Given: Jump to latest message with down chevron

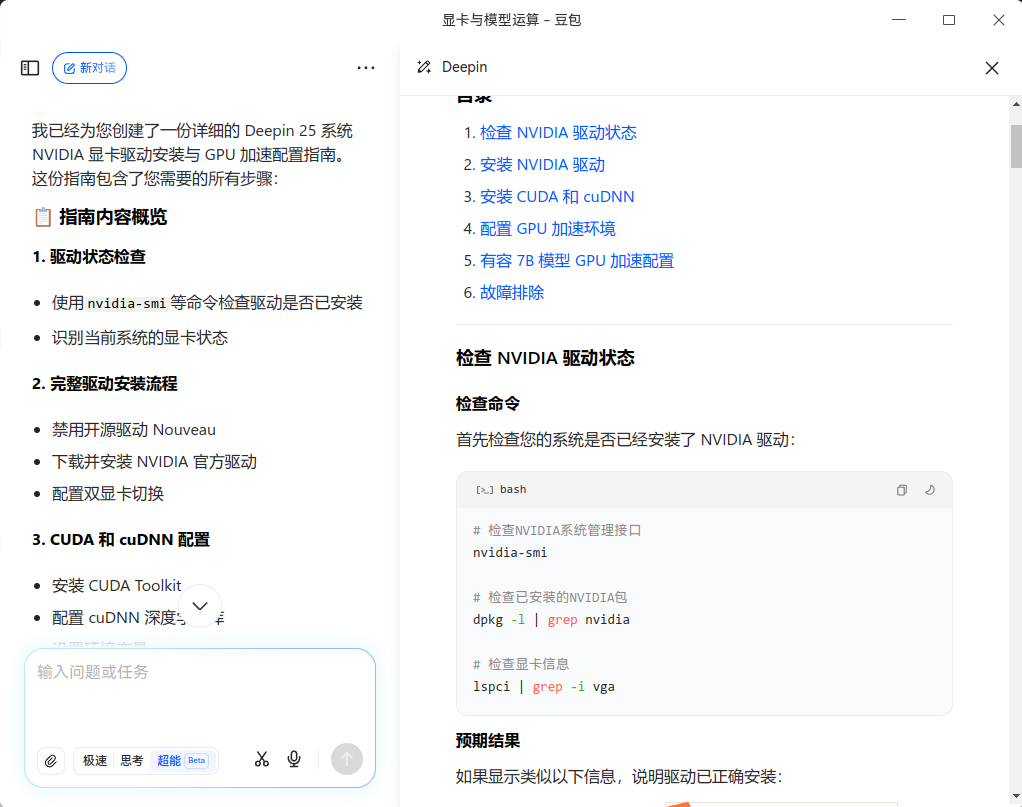Looking at the screenshot, I should [200, 606].
